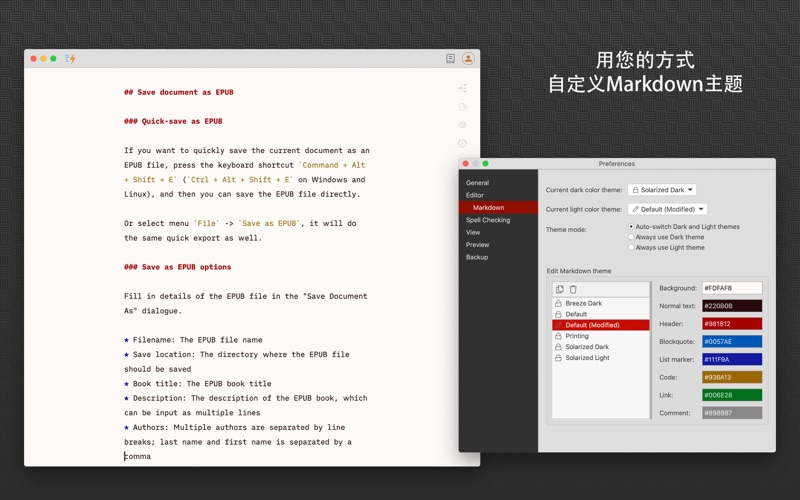800x500 pixels.
Task: Select Auto-switch Dark and Light themes
Action: pyautogui.click(x=631, y=227)
